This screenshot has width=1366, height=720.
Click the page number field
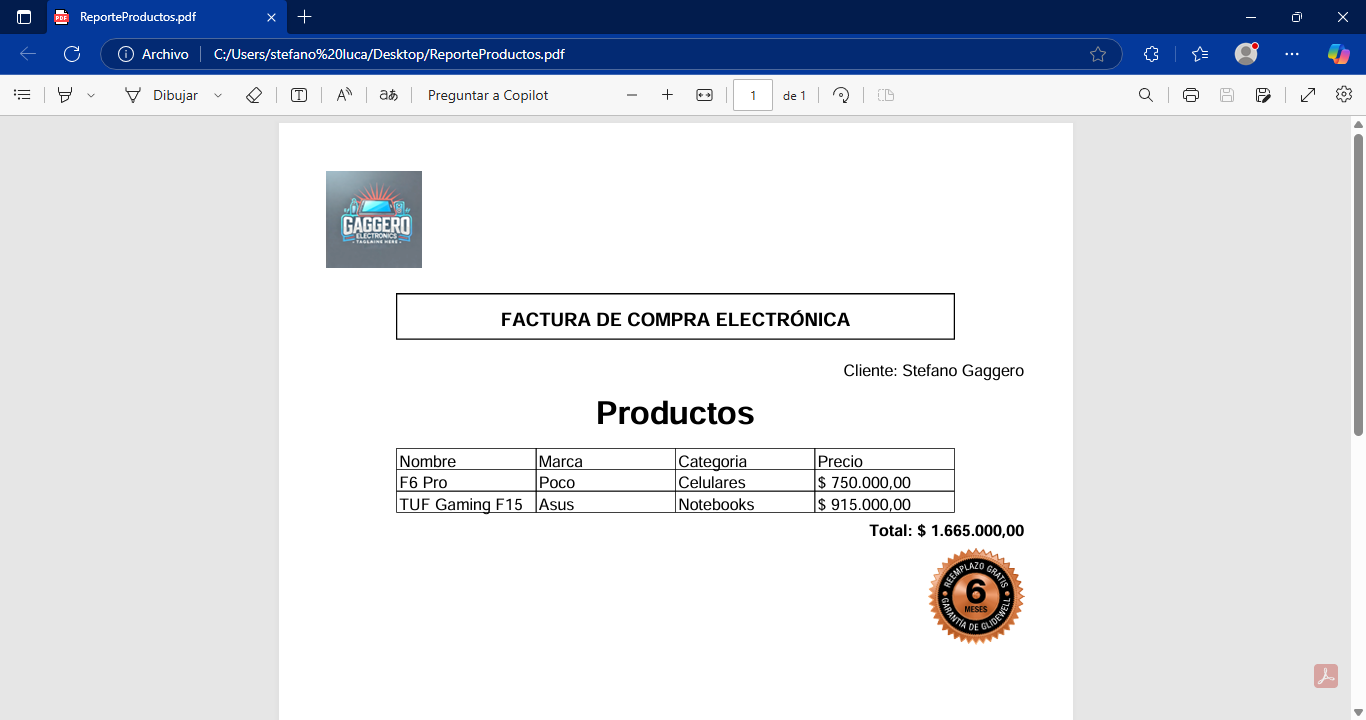click(753, 95)
